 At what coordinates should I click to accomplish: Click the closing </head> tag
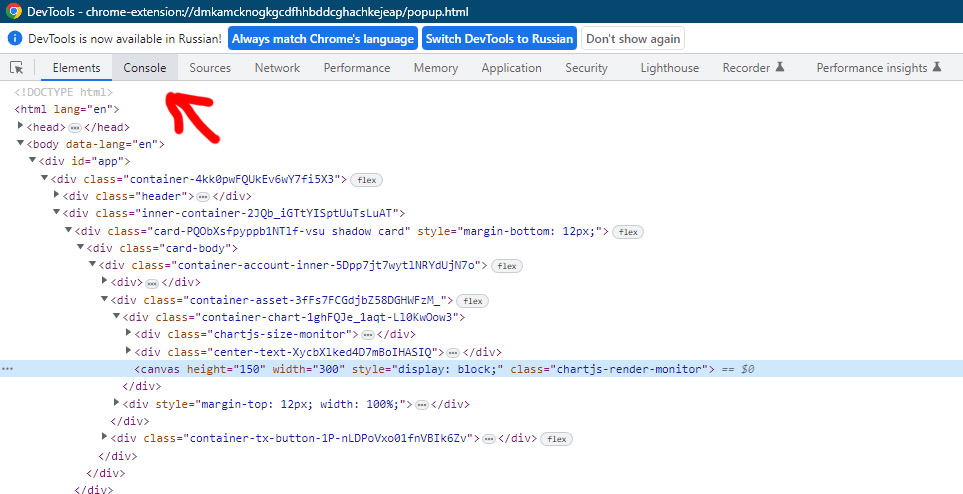[x=107, y=127]
